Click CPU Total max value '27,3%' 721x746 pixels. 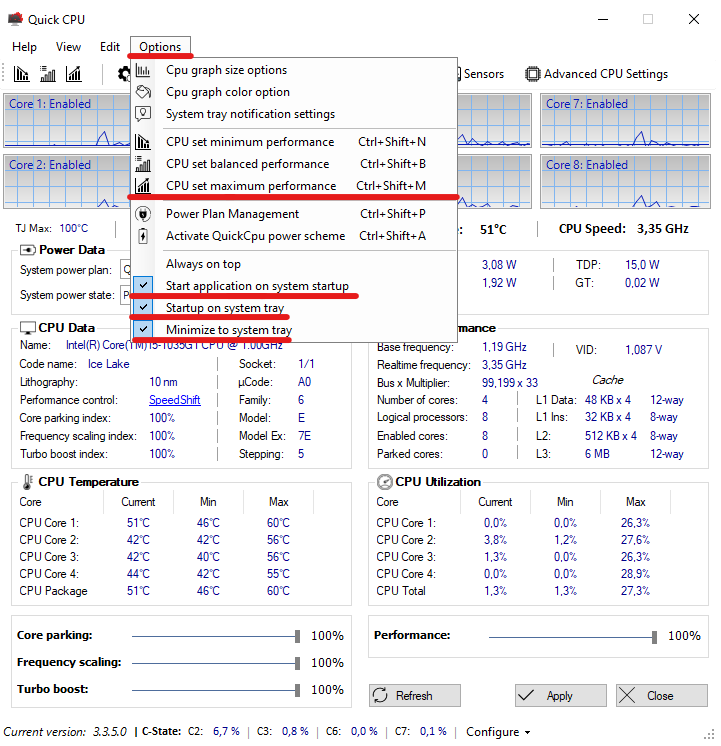[x=635, y=591]
